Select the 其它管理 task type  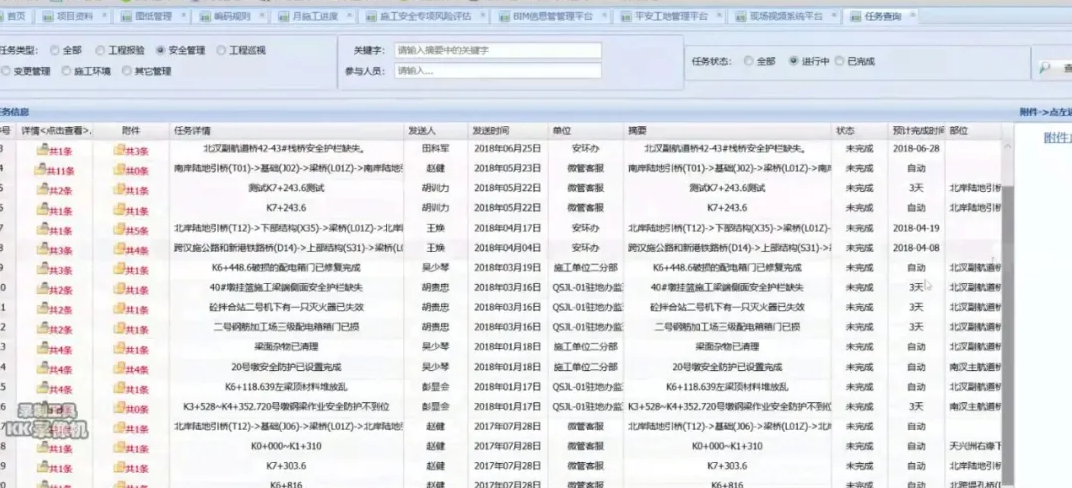click(126, 70)
